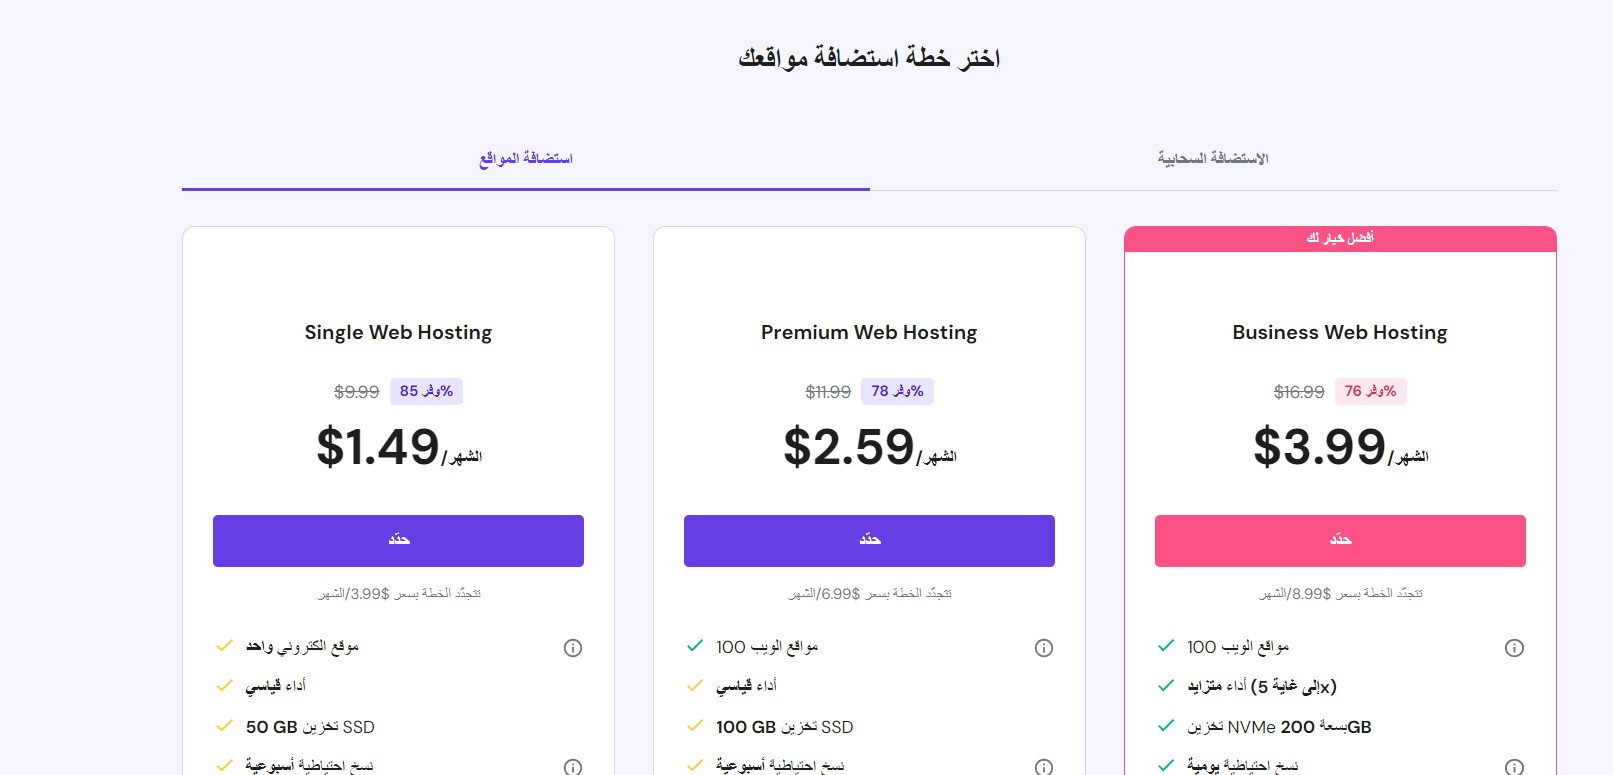Click the 200 GB NVMe storage feature
Viewport: 1613px width, 775px height.
pos(1279,727)
